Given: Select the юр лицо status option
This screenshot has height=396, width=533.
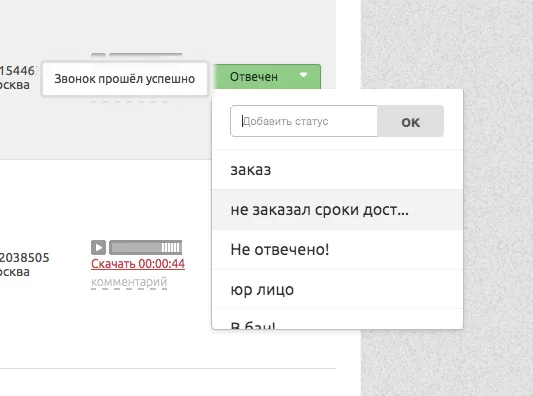Looking at the screenshot, I should (337, 290).
